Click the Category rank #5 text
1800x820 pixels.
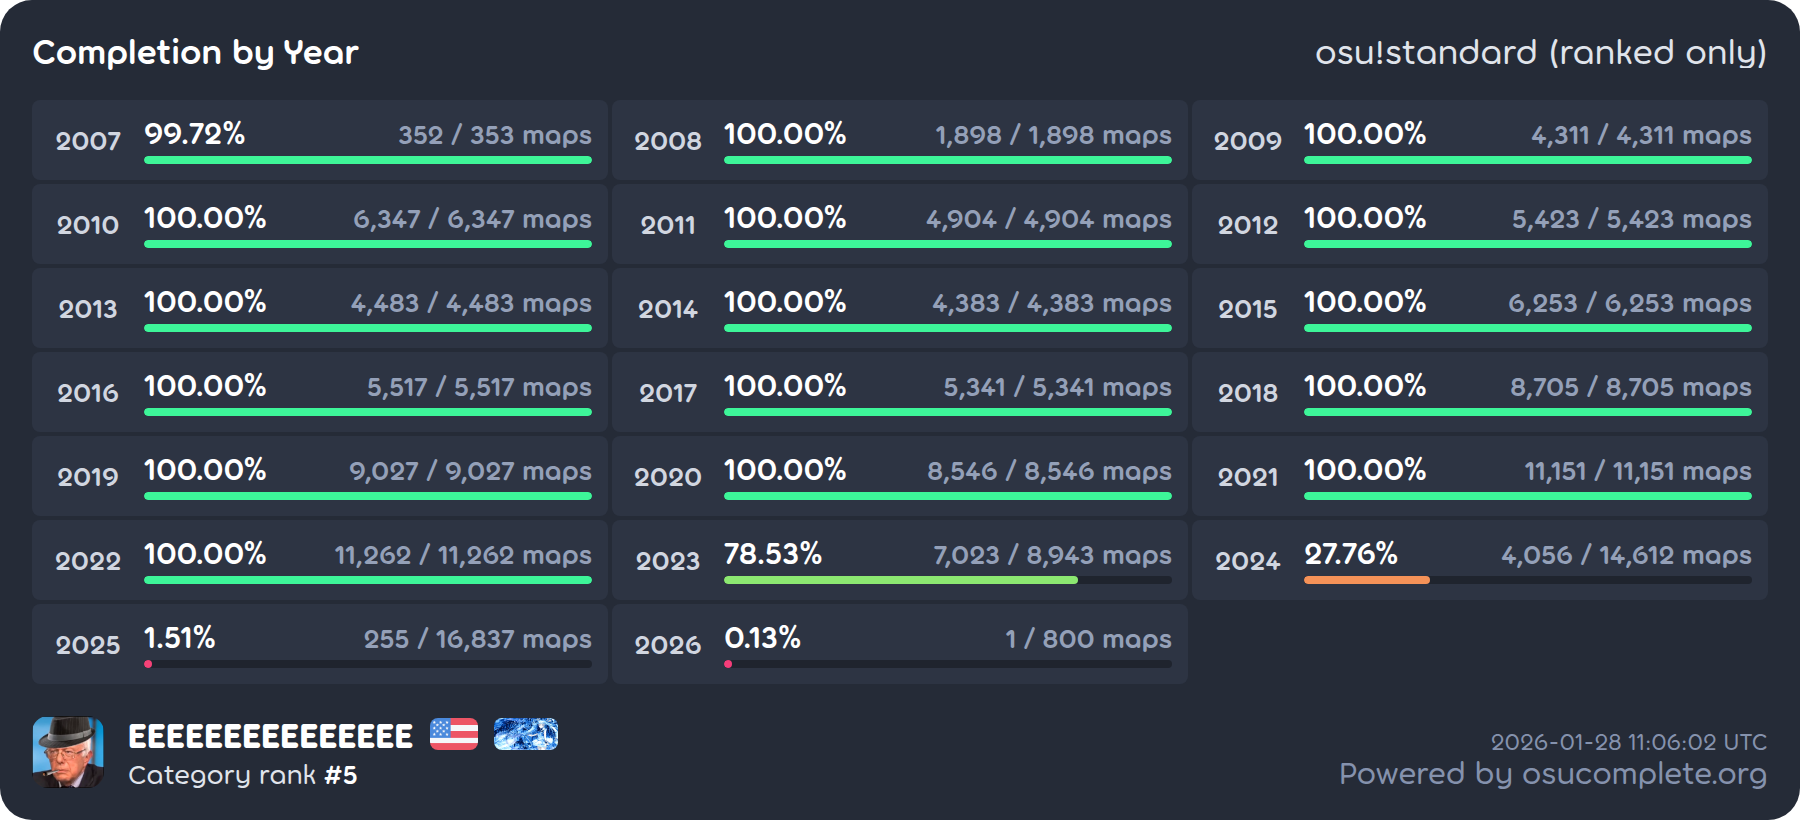[x=243, y=775]
